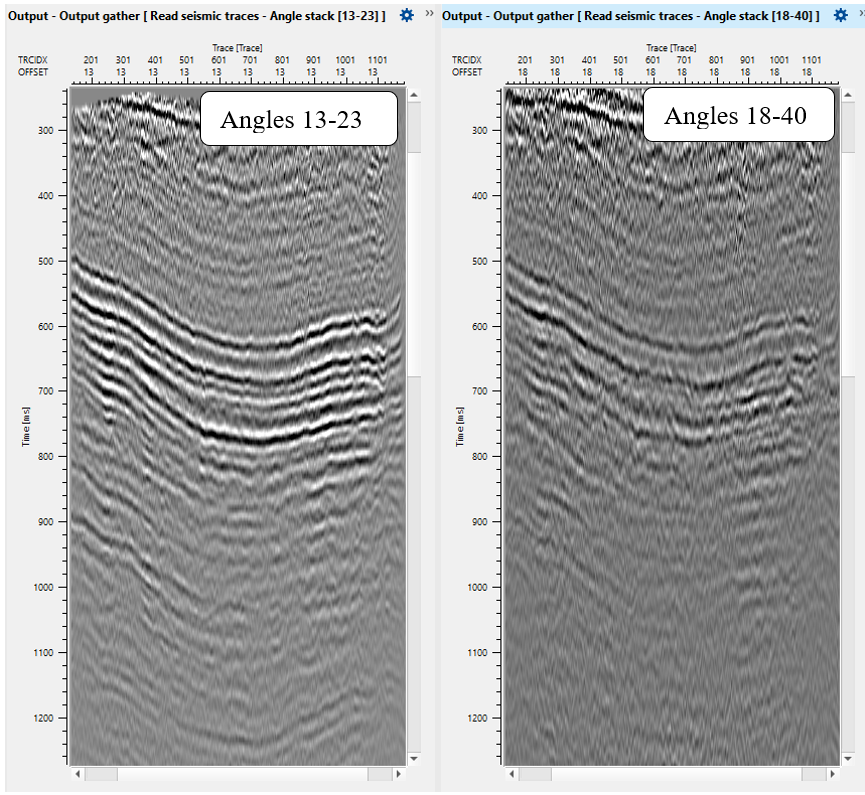
Task: Click left horizontal scrollbar thumb in Angles 13-23 panel
Action: pyautogui.click(x=101, y=774)
